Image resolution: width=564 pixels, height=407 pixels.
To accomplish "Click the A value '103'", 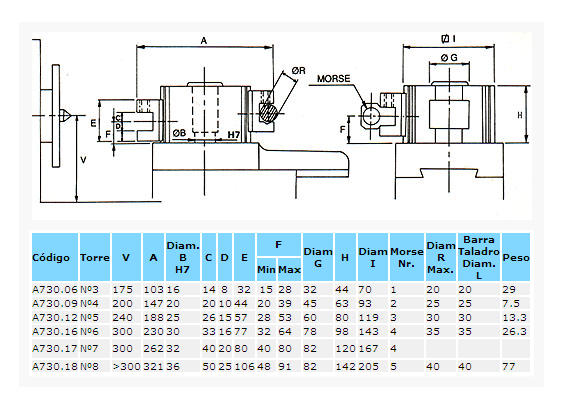I will point(154,289).
